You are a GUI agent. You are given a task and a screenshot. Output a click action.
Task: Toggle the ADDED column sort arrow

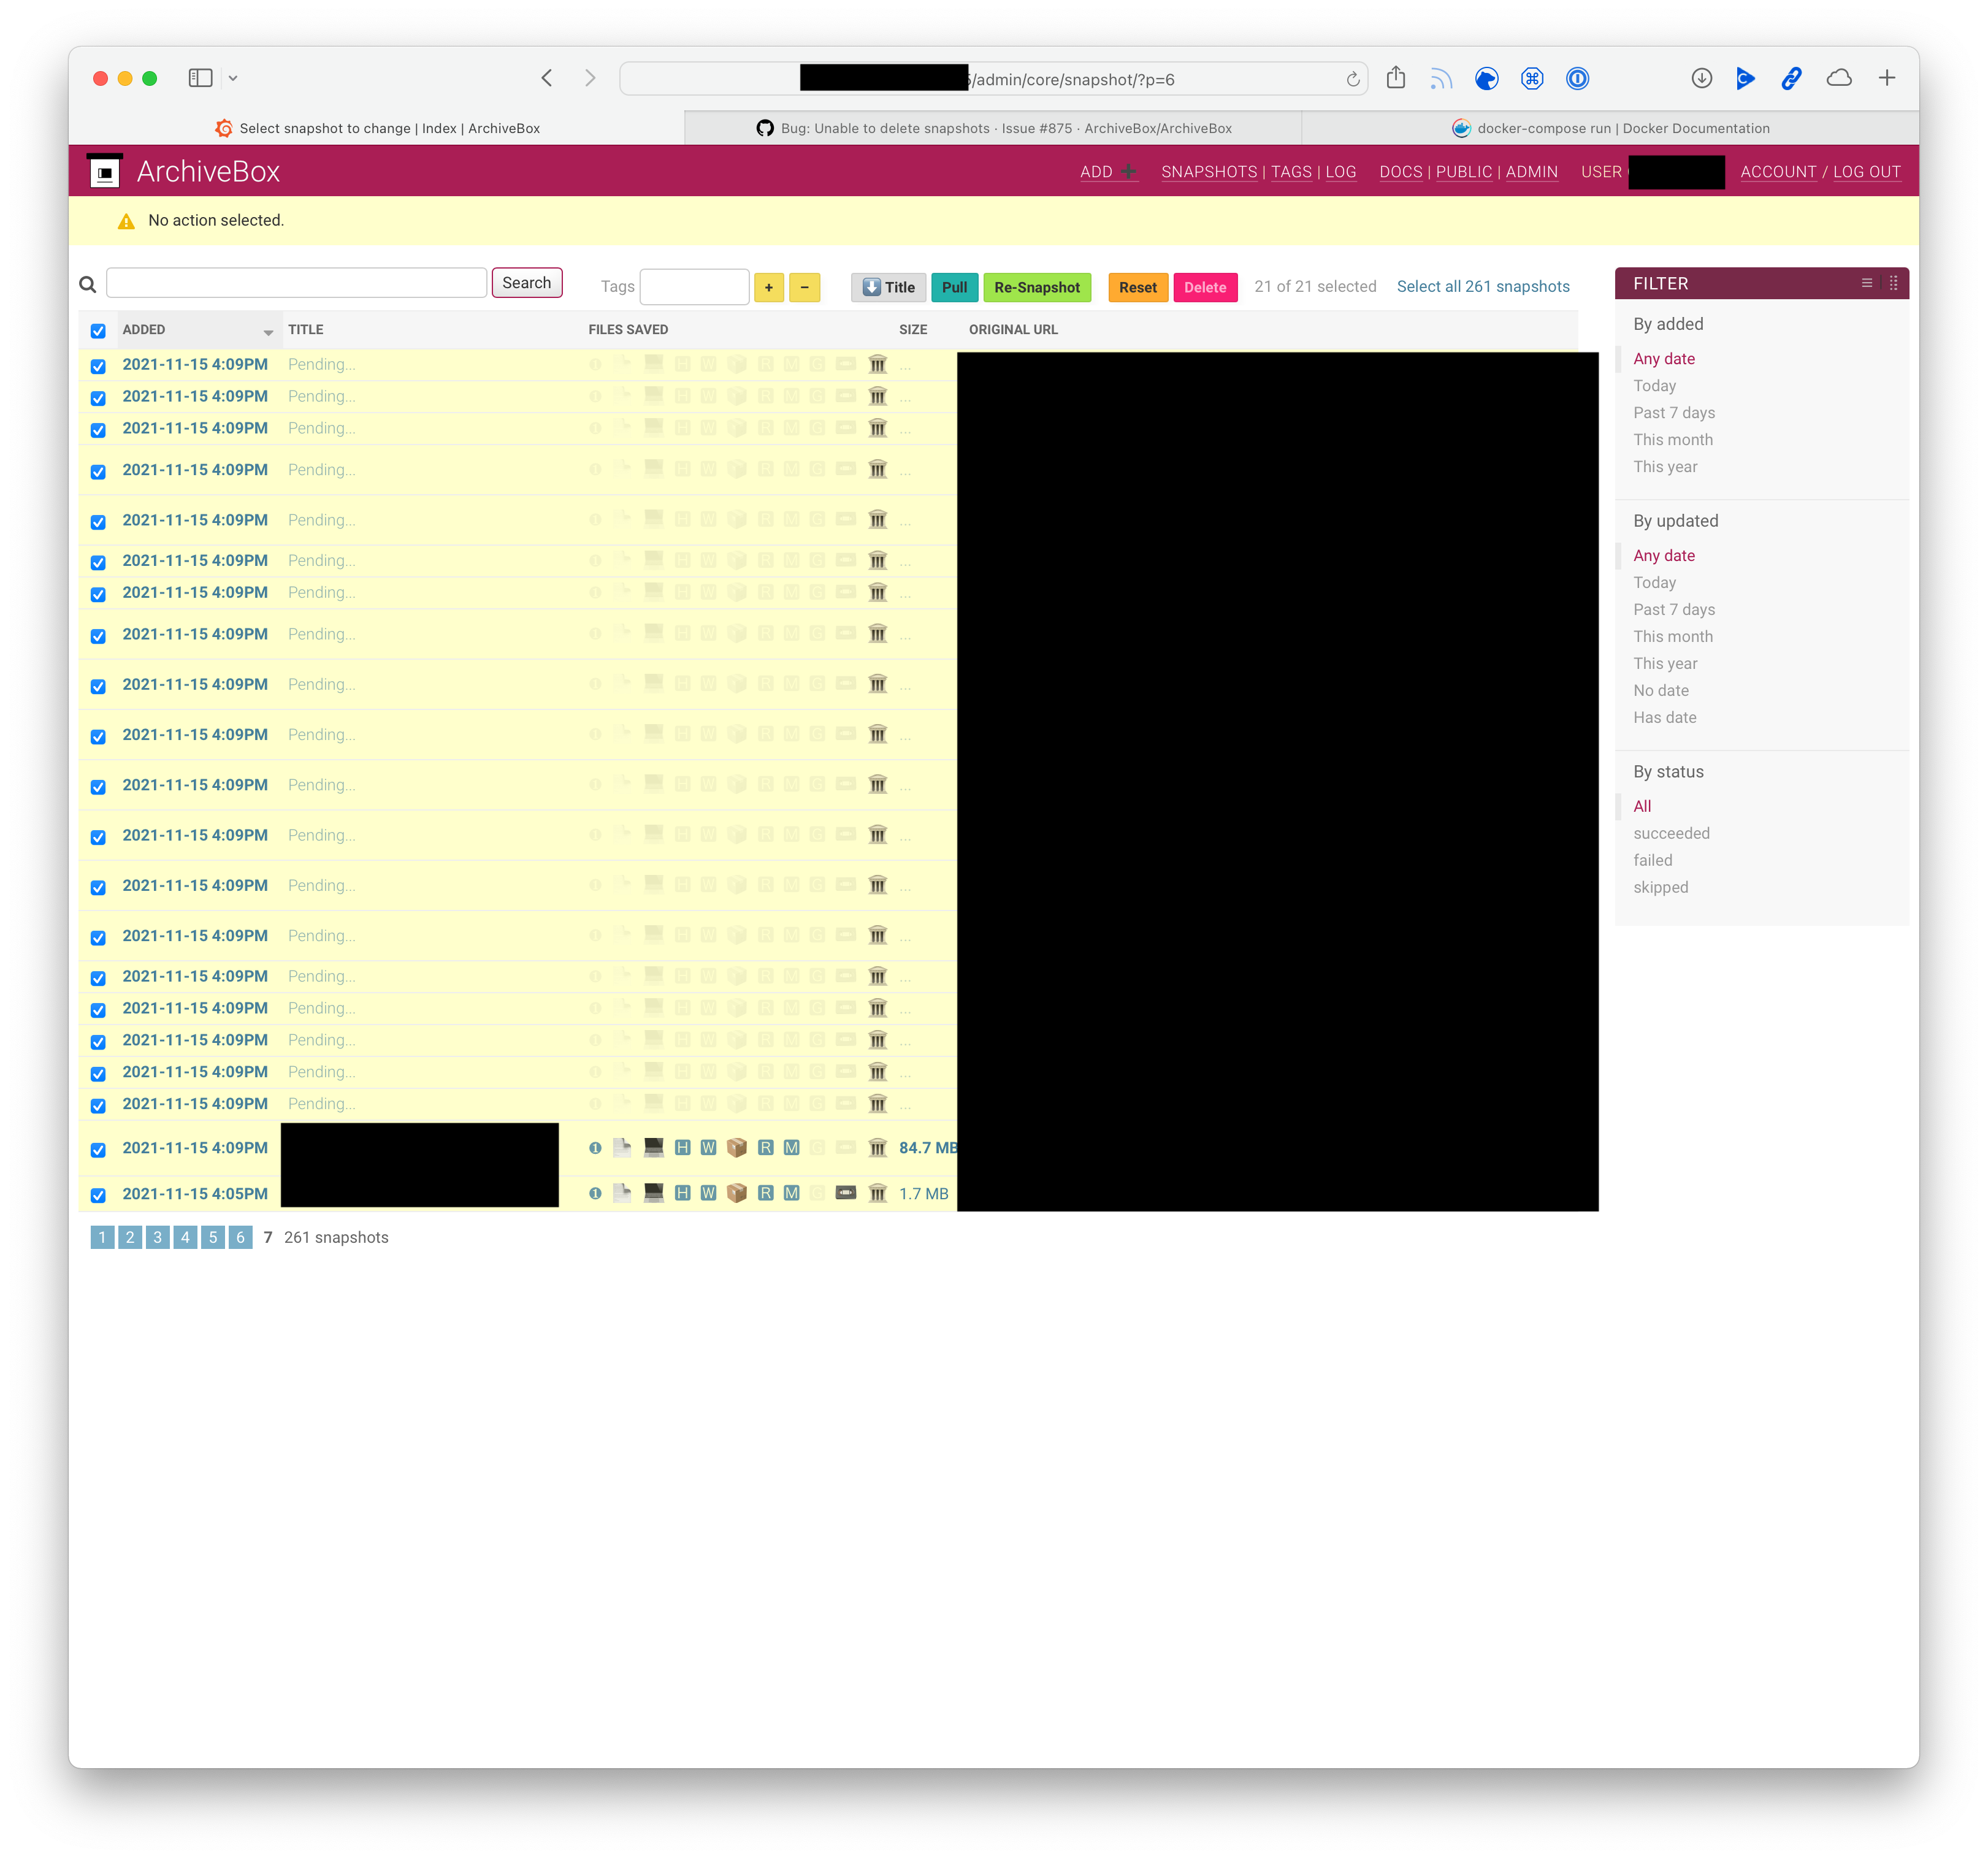click(x=268, y=332)
